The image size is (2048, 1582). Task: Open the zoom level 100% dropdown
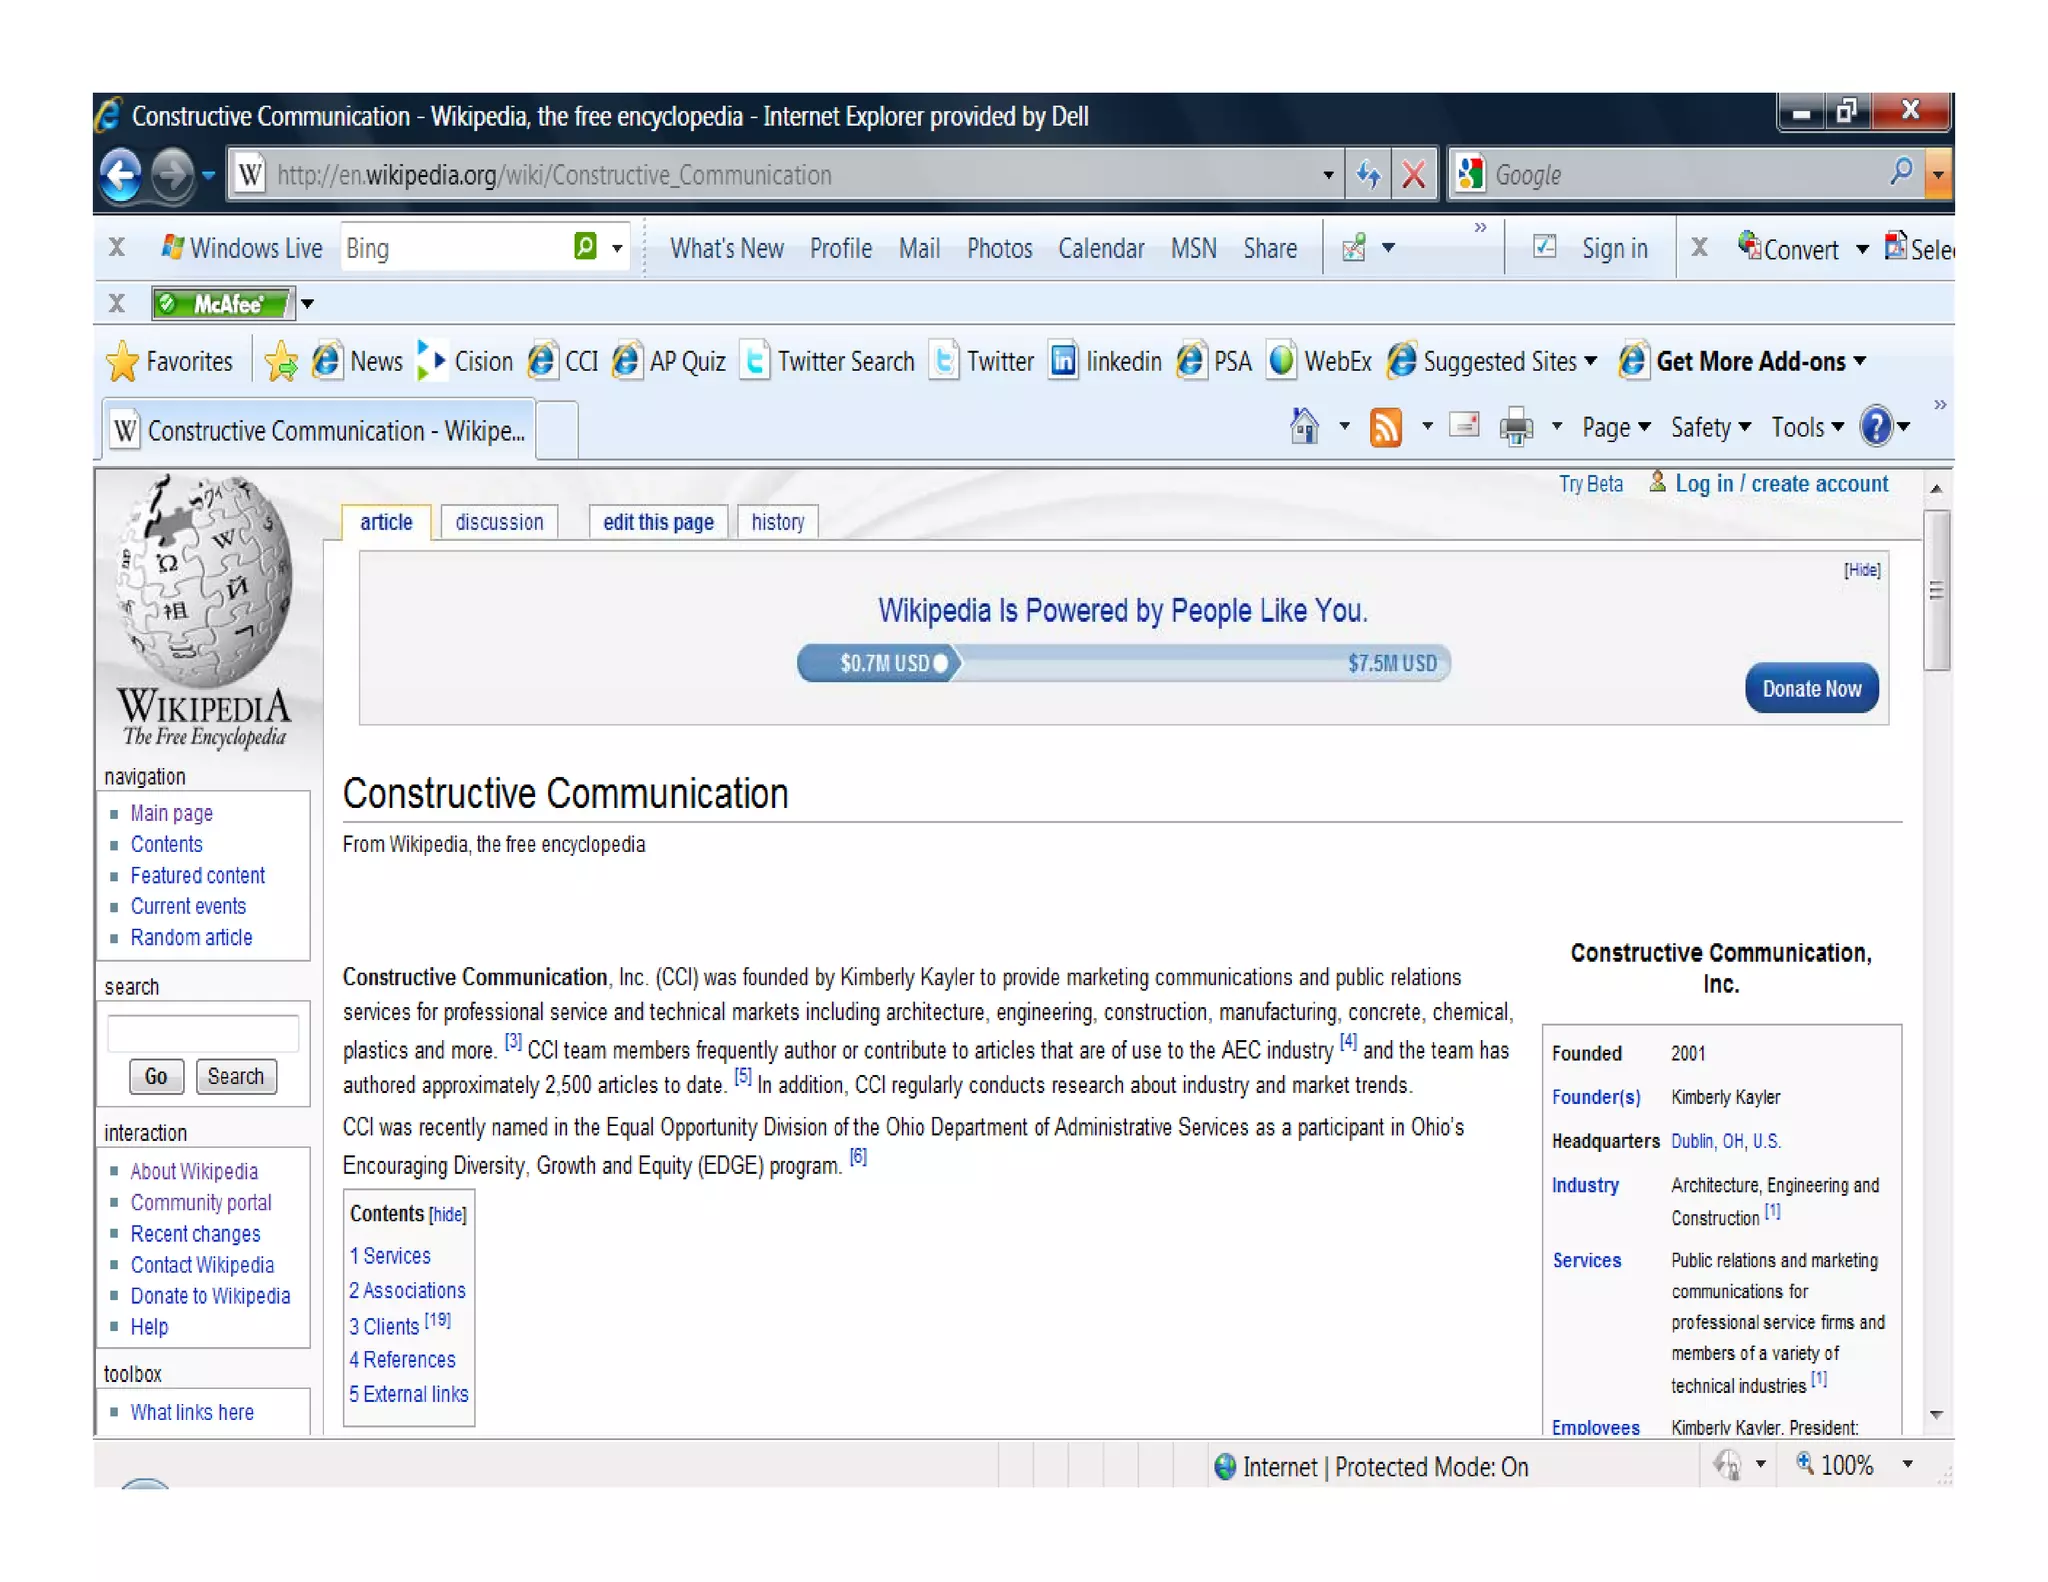pyautogui.click(x=1907, y=1465)
